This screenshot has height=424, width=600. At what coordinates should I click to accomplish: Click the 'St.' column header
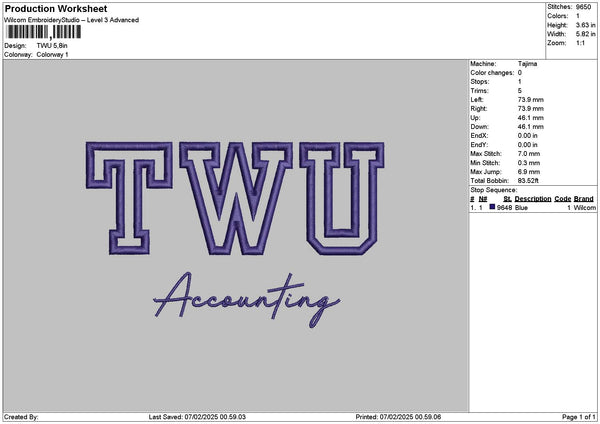tap(507, 199)
